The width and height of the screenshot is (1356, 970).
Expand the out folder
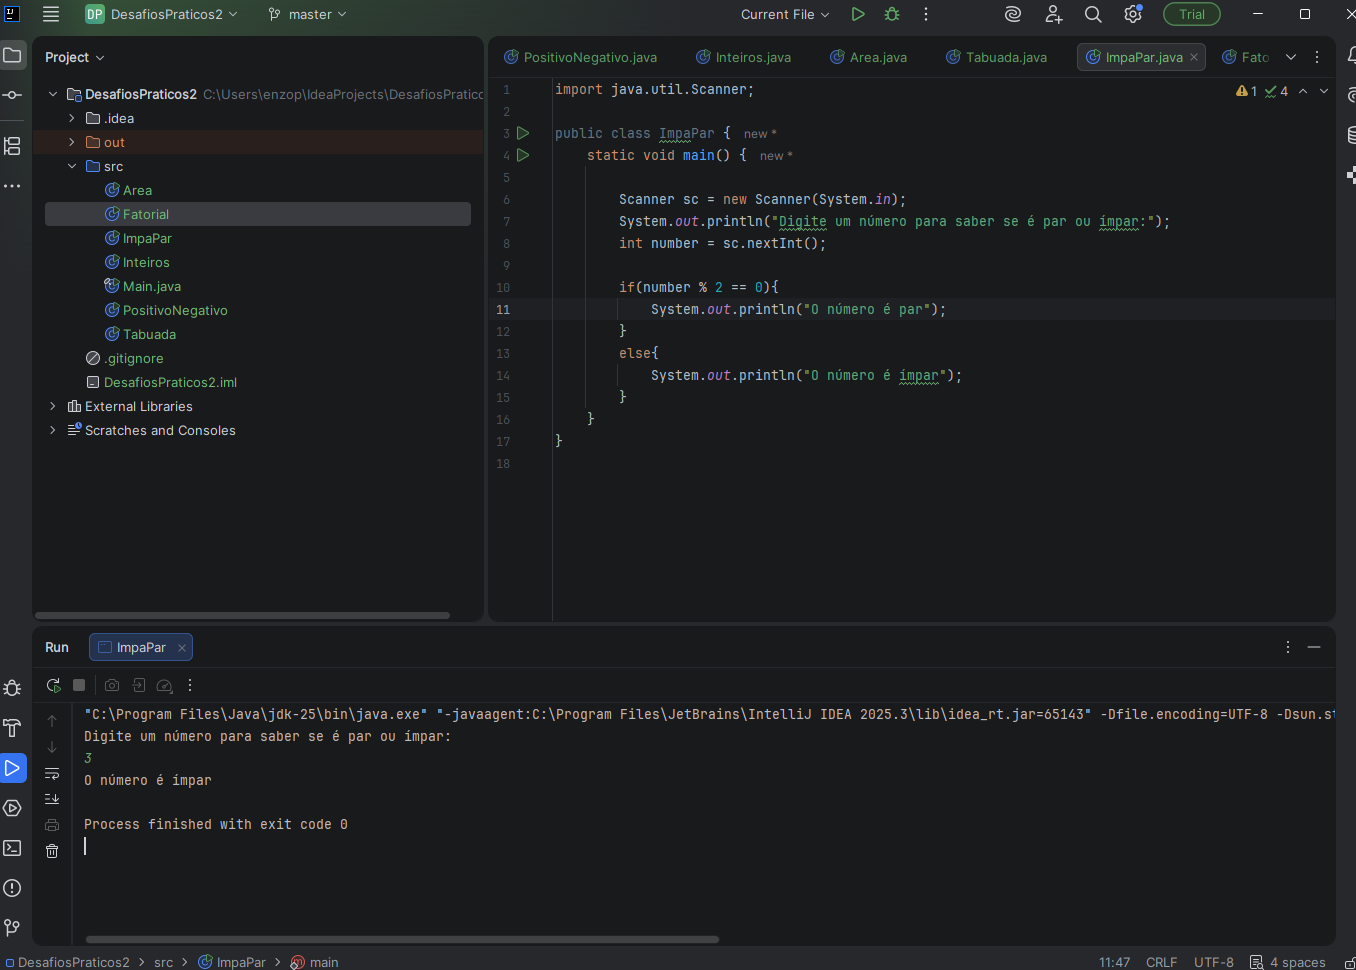pyautogui.click(x=72, y=142)
